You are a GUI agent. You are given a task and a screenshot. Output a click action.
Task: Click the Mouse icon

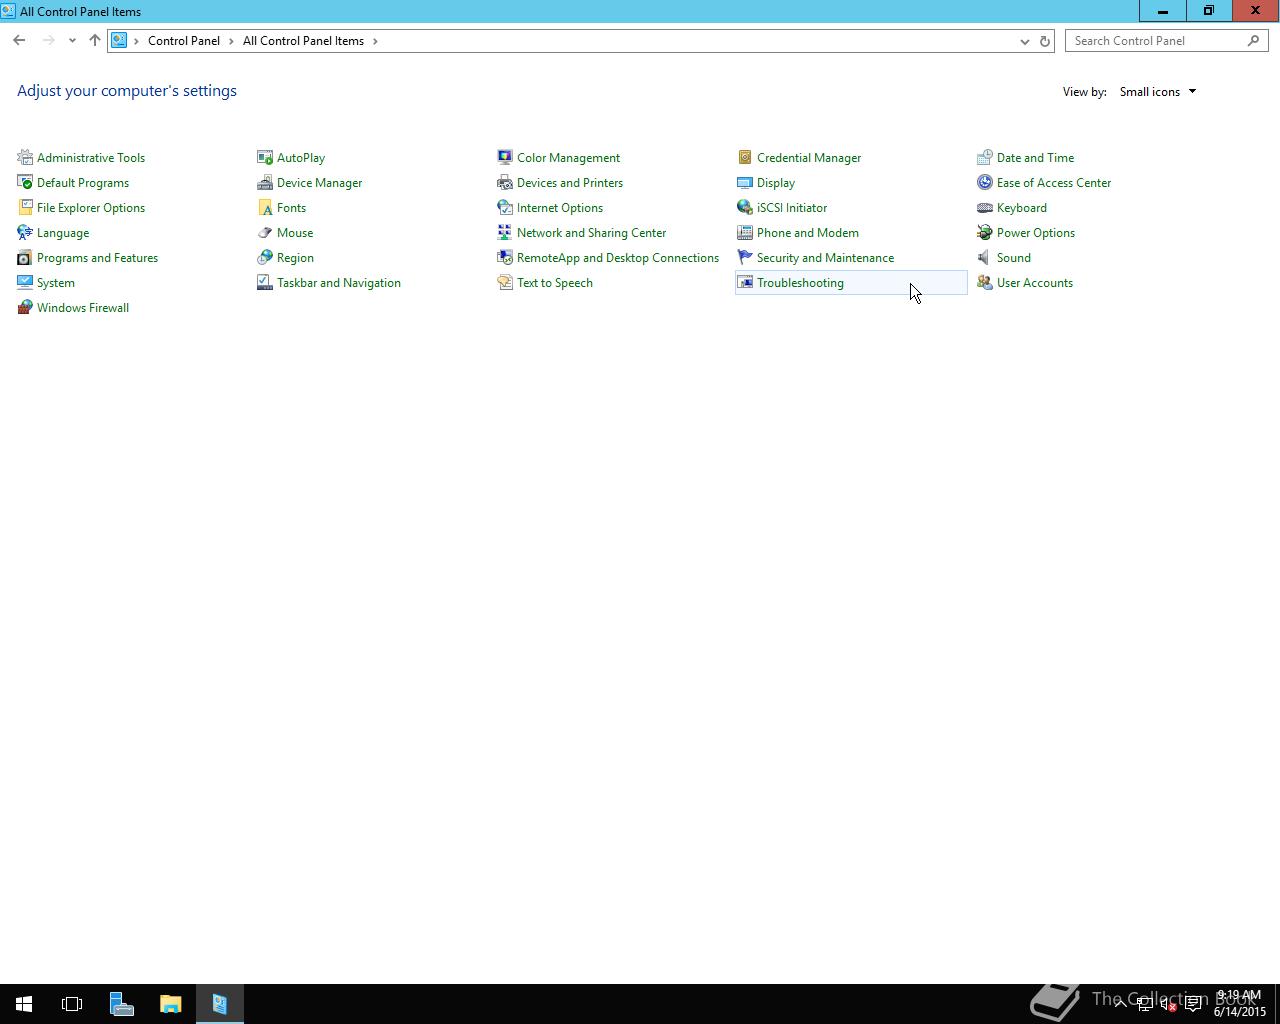265,232
